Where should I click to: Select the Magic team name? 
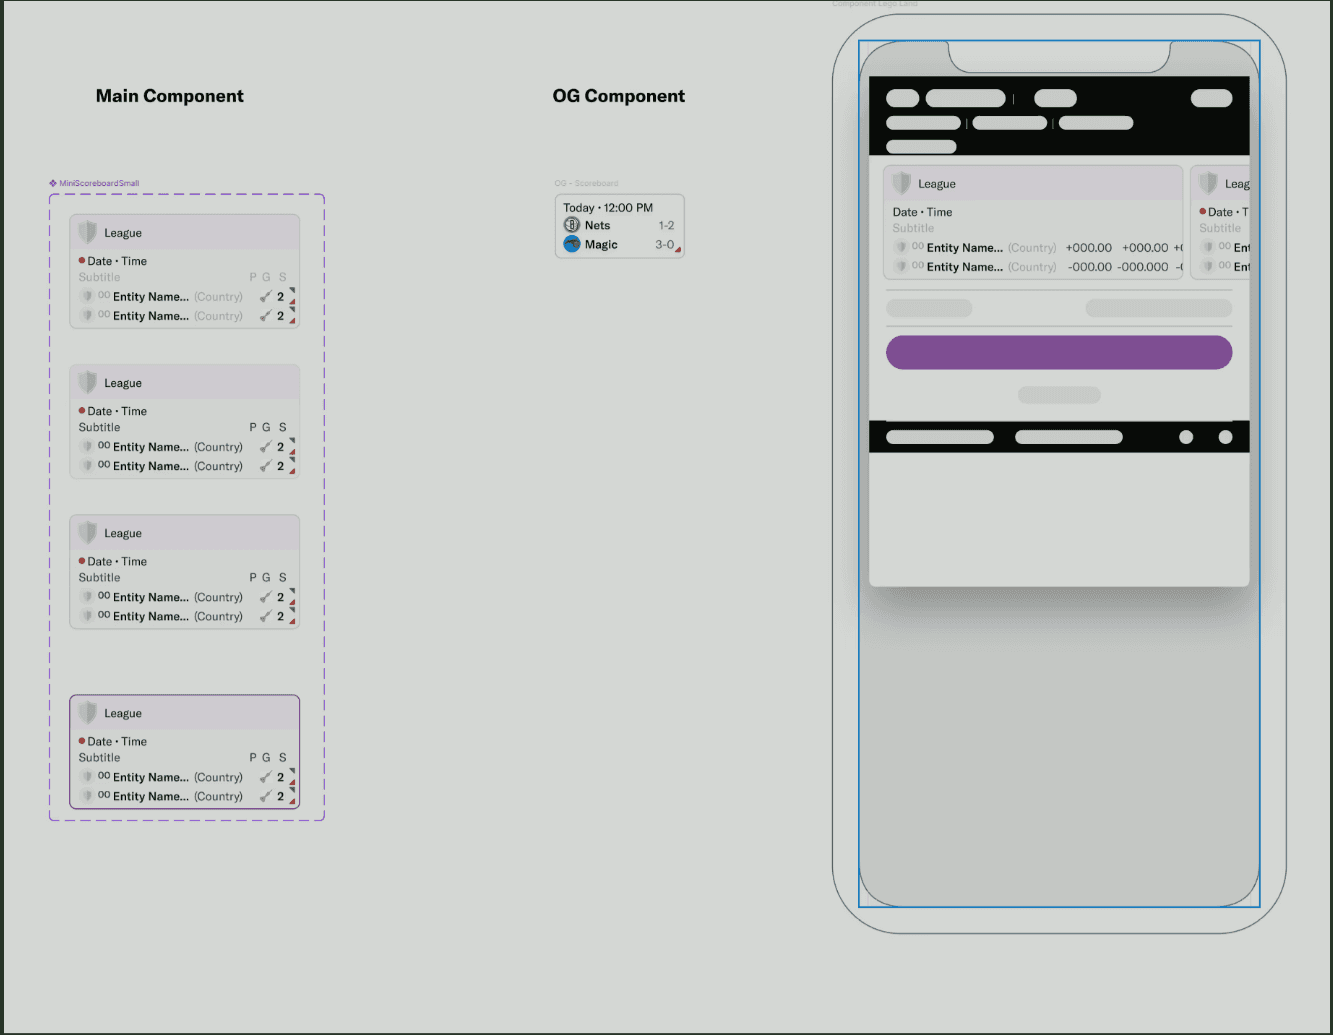(x=601, y=245)
